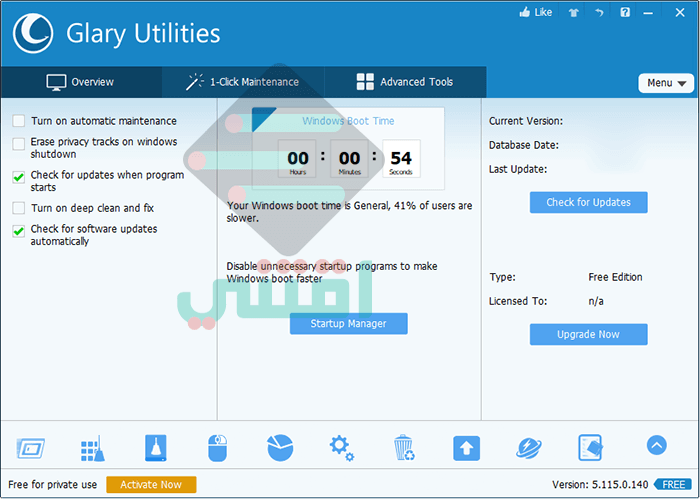Click the FREE edition tag
The height and width of the screenshot is (499, 700).
673,484
